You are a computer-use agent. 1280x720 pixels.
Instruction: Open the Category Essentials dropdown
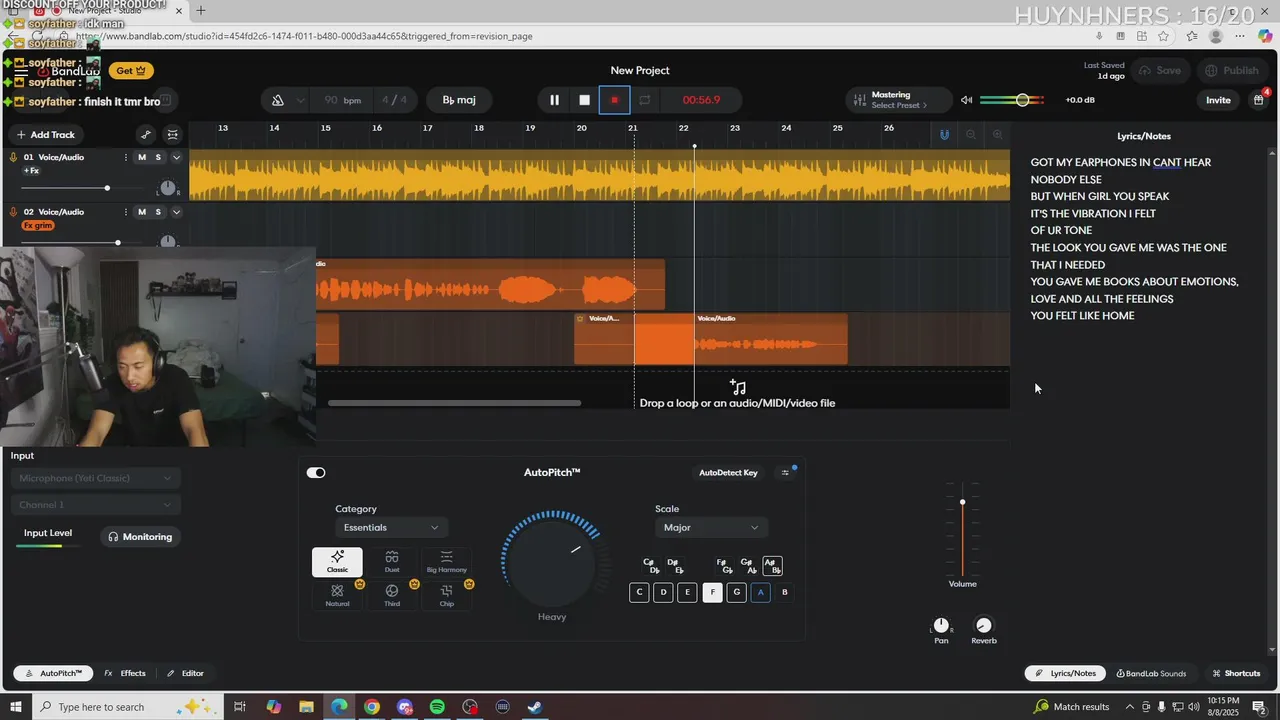(391, 527)
